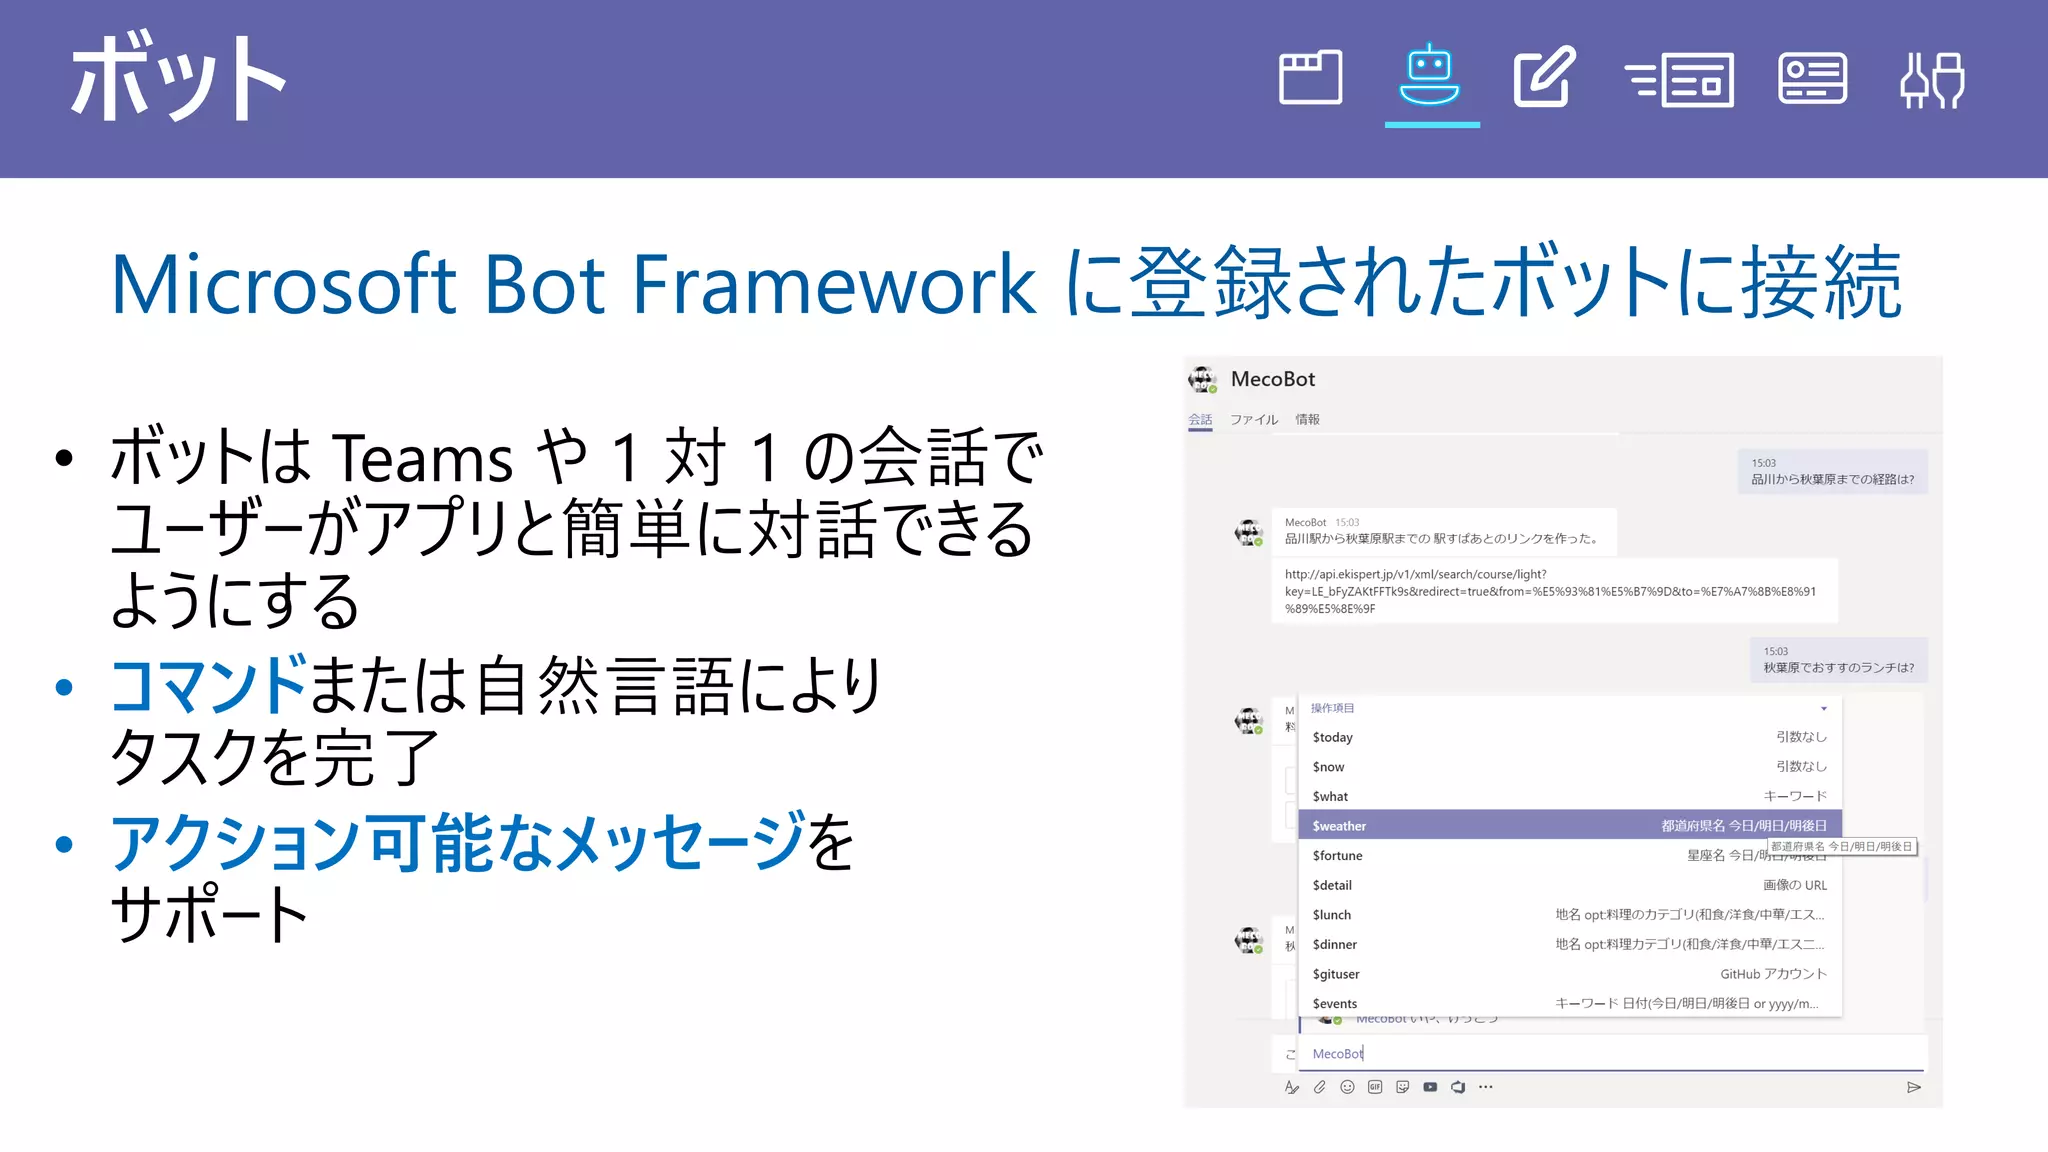Choose the $gituser command

[1570, 974]
